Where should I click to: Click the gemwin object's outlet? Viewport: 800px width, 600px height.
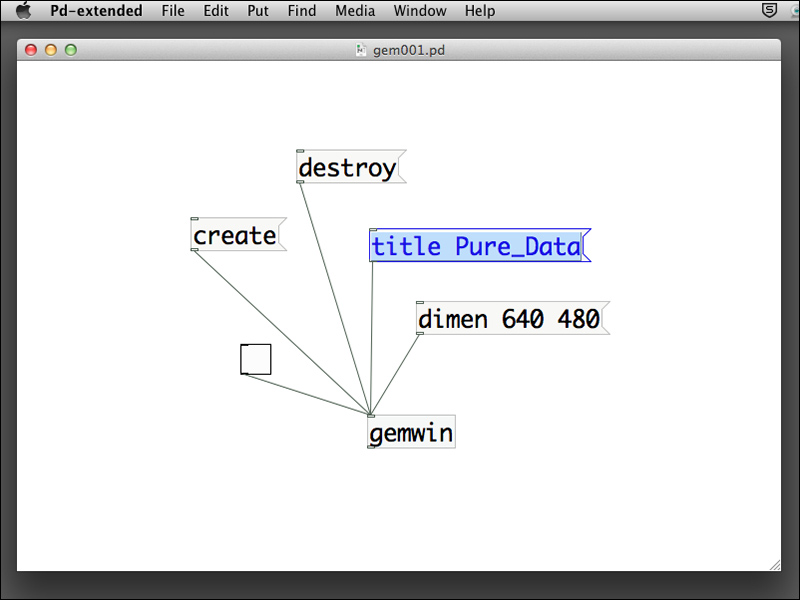point(371,447)
